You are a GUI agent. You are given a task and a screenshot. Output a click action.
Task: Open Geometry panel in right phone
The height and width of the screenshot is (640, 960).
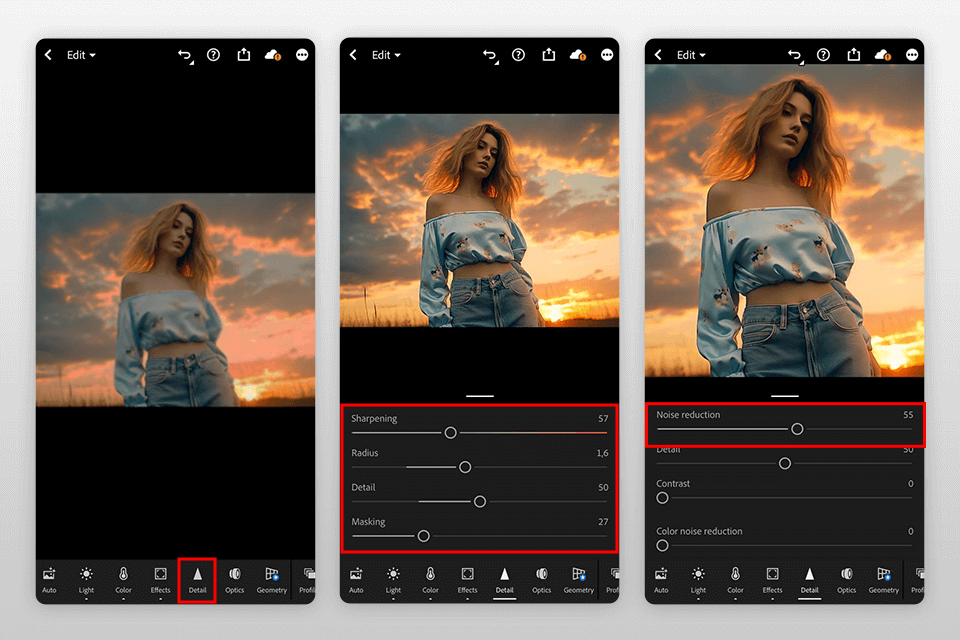[x=883, y=580]
